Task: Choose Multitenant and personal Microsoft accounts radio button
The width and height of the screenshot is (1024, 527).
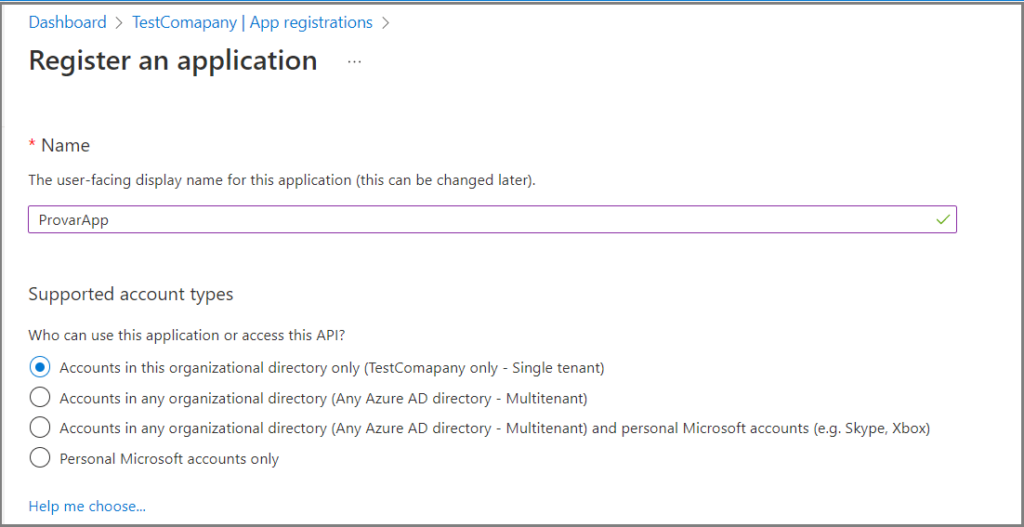Action: coord(40,428)
